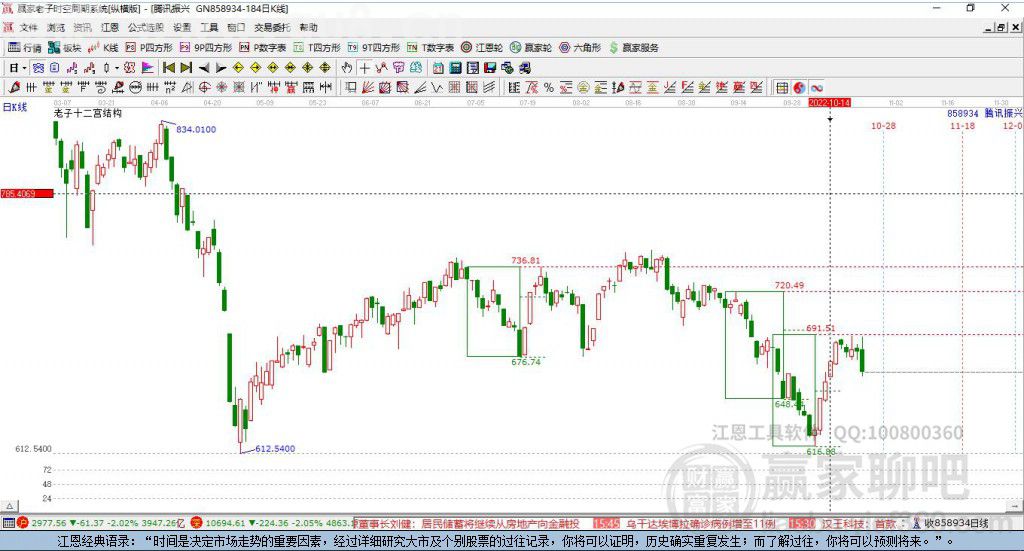The image size is (1024, 551).
Task: Toggle the highlighted blue icon beside 日 dropdown
Action: pos(39,68)
